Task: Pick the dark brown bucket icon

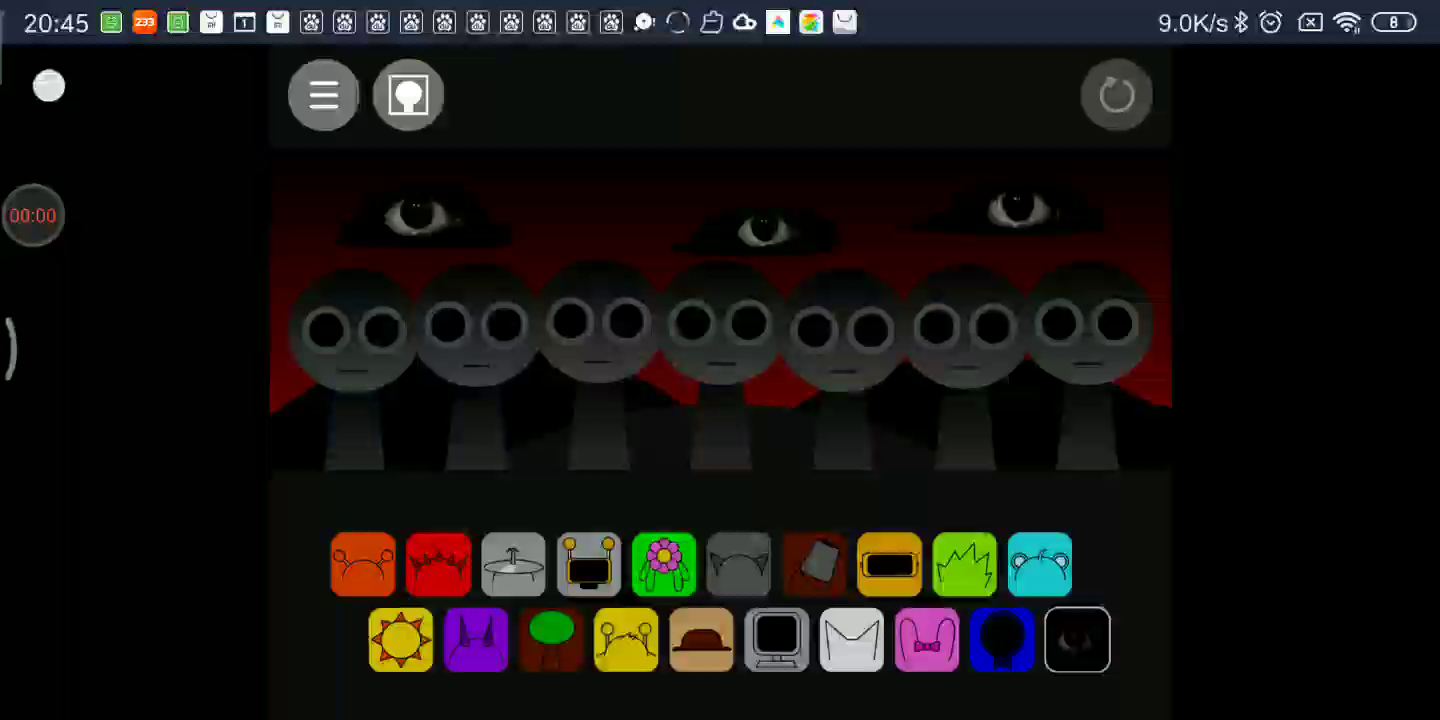Action: (x=814, y=565)
